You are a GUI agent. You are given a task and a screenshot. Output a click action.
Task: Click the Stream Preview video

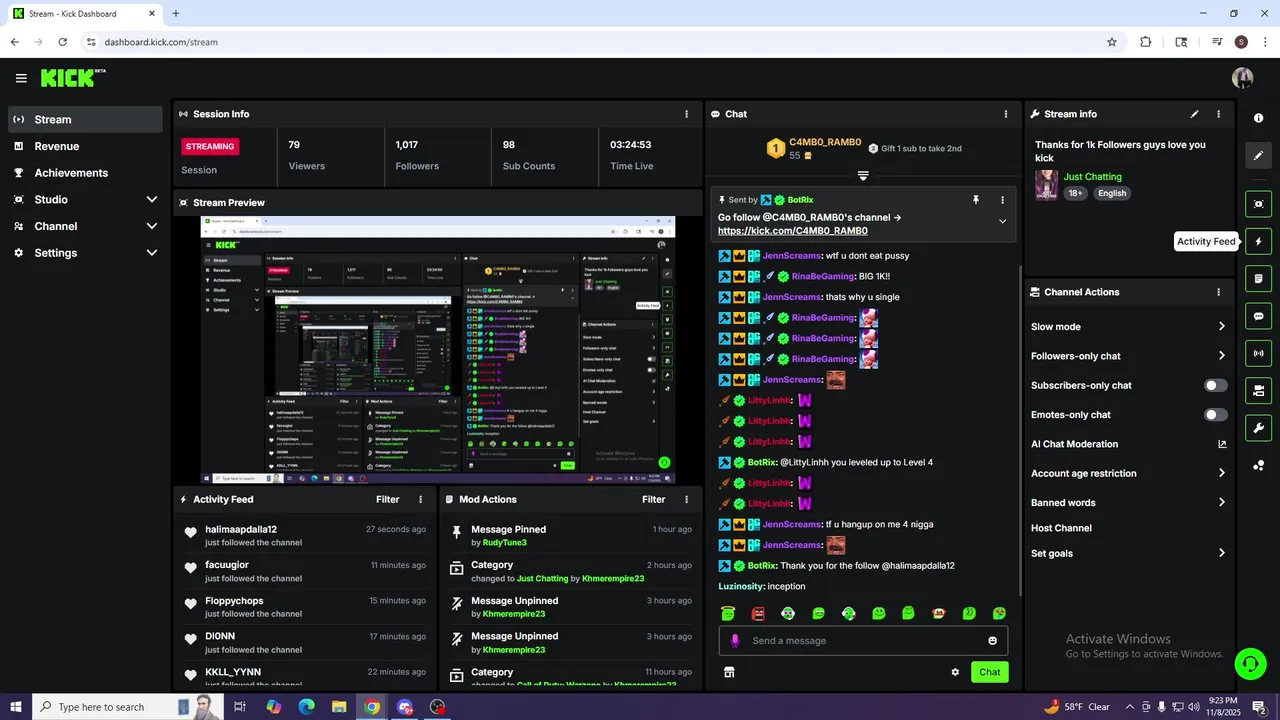(x=438, y=350)
